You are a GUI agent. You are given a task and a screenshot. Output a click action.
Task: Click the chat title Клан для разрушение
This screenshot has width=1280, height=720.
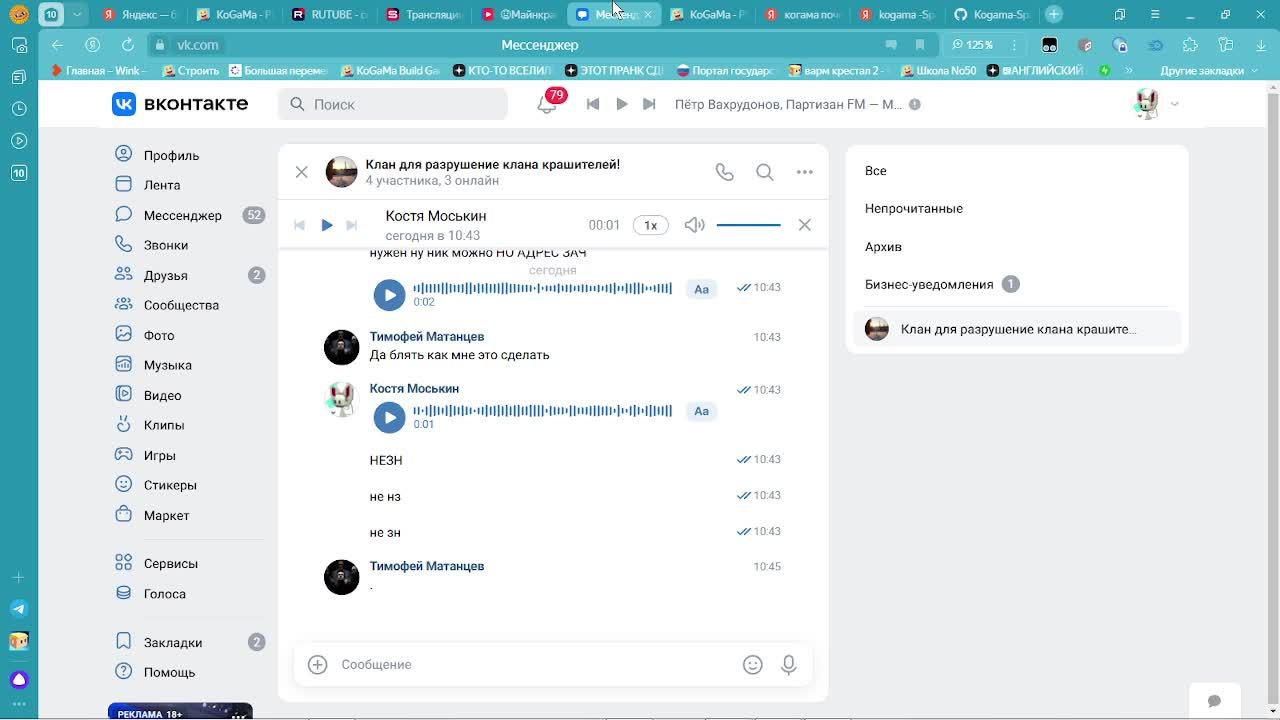[x=492, y=164]
